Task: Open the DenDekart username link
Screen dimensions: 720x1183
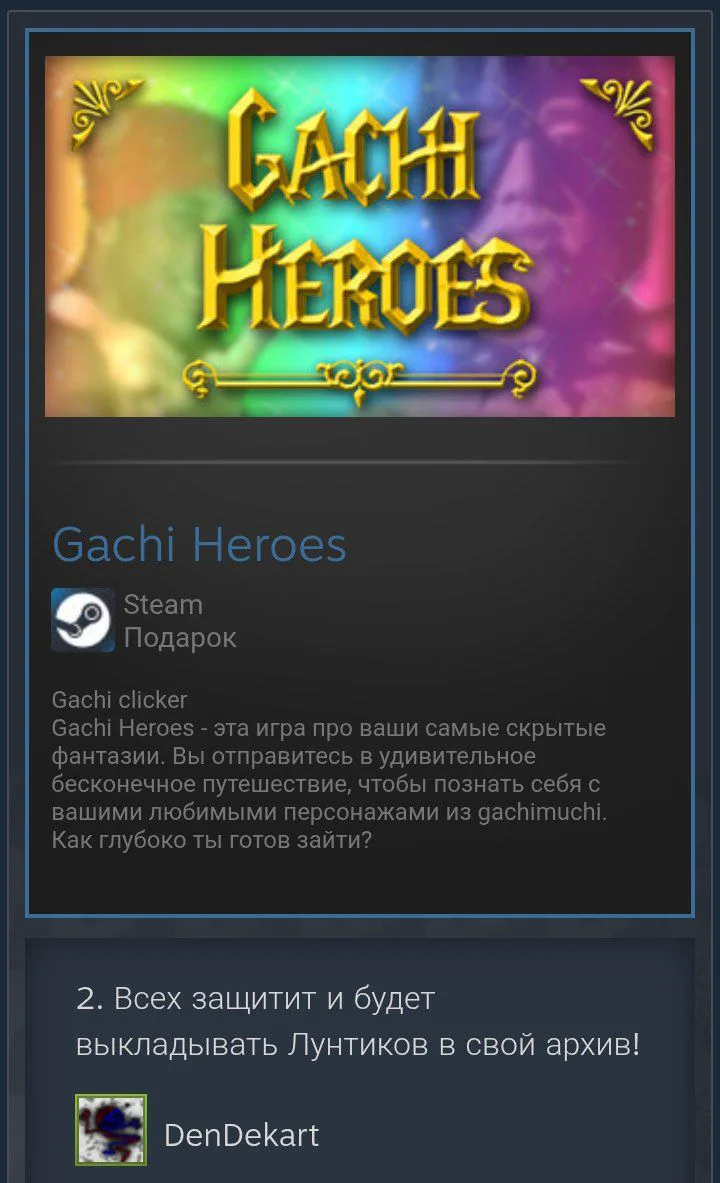Action: point(242,1135)
